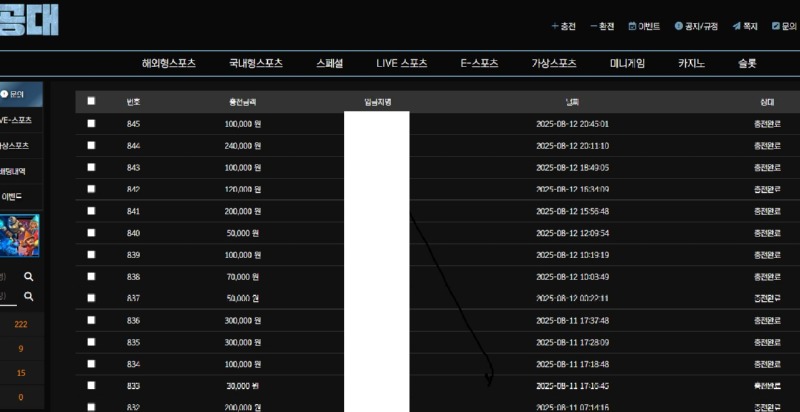The height and width of the screenshot is (412, 800).
Task: Open the 슬롯 menu
Action: pos(747,64)
